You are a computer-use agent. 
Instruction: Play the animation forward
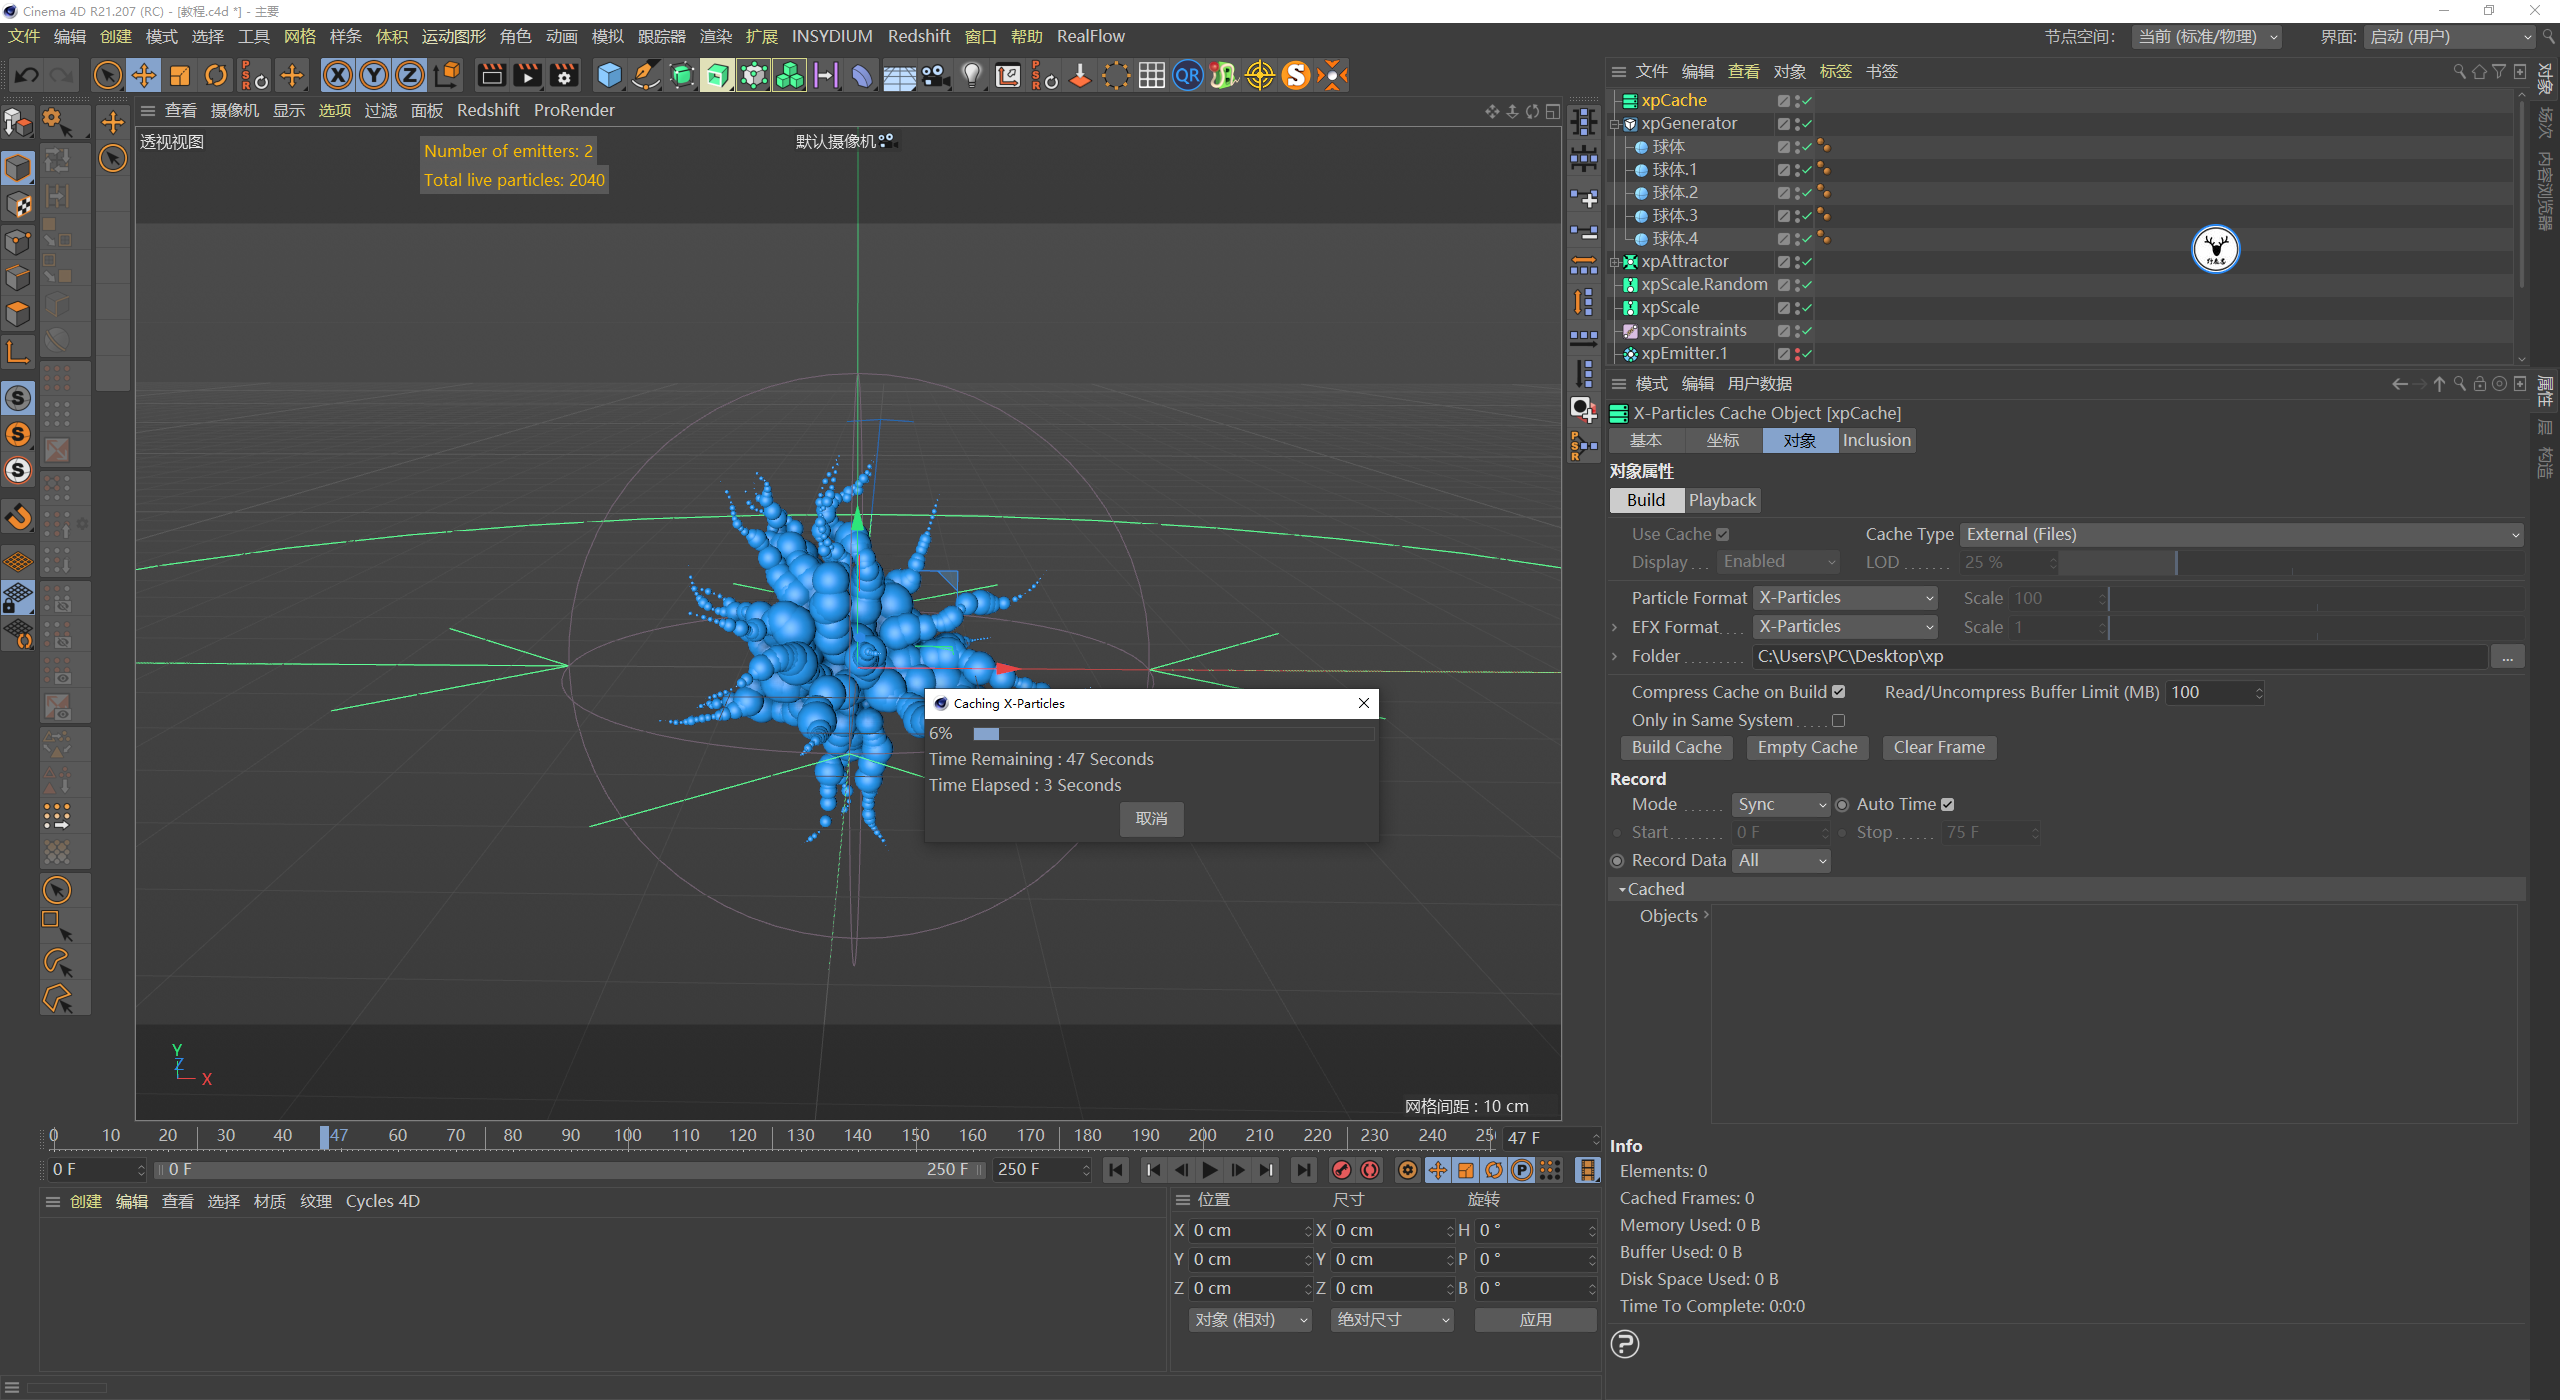click(x=1210, y=1170)
